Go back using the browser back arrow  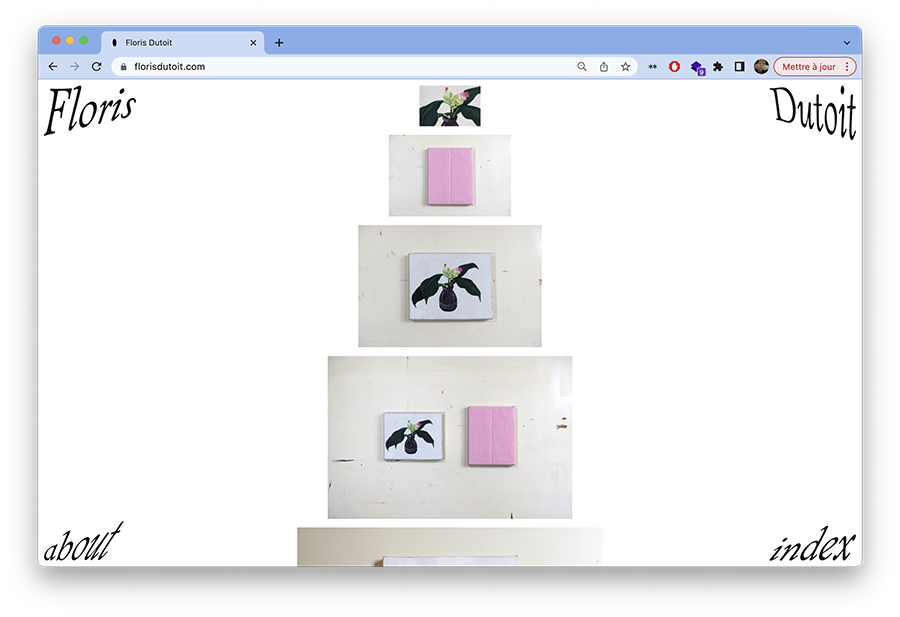point(53,67)
